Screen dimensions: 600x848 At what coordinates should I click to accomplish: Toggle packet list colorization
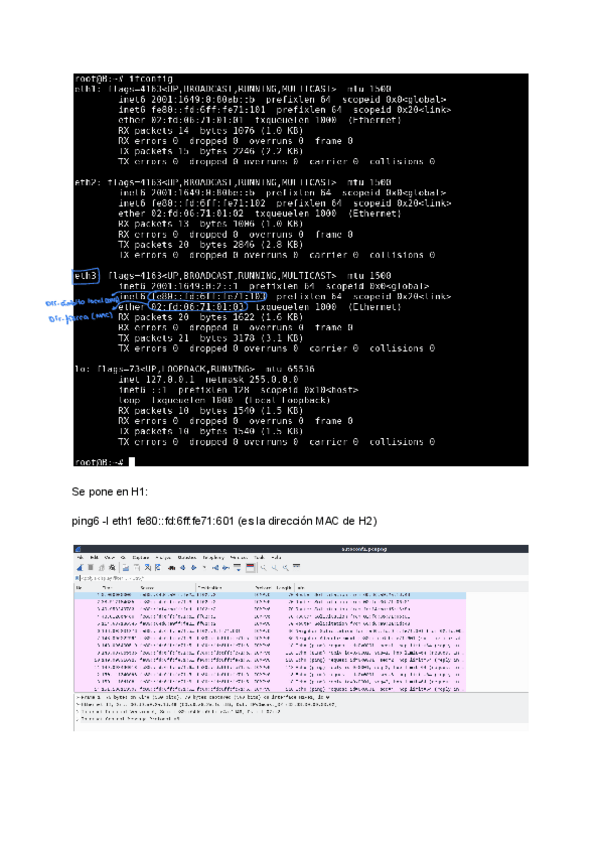(x=250, y=567)
